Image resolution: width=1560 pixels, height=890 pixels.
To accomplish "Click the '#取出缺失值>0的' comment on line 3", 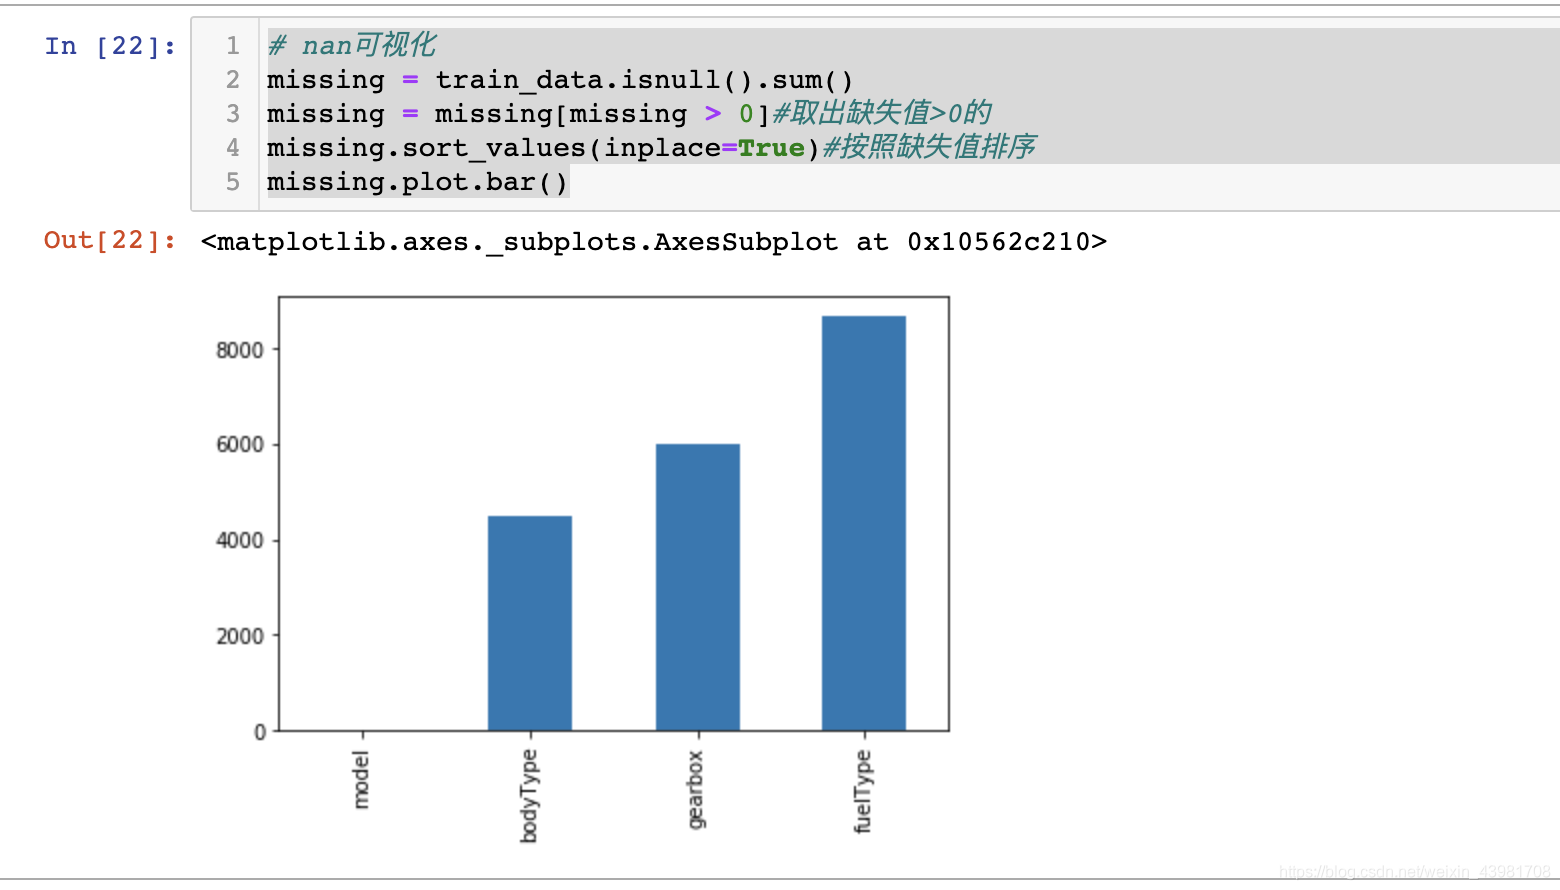I will click(882, 113).
